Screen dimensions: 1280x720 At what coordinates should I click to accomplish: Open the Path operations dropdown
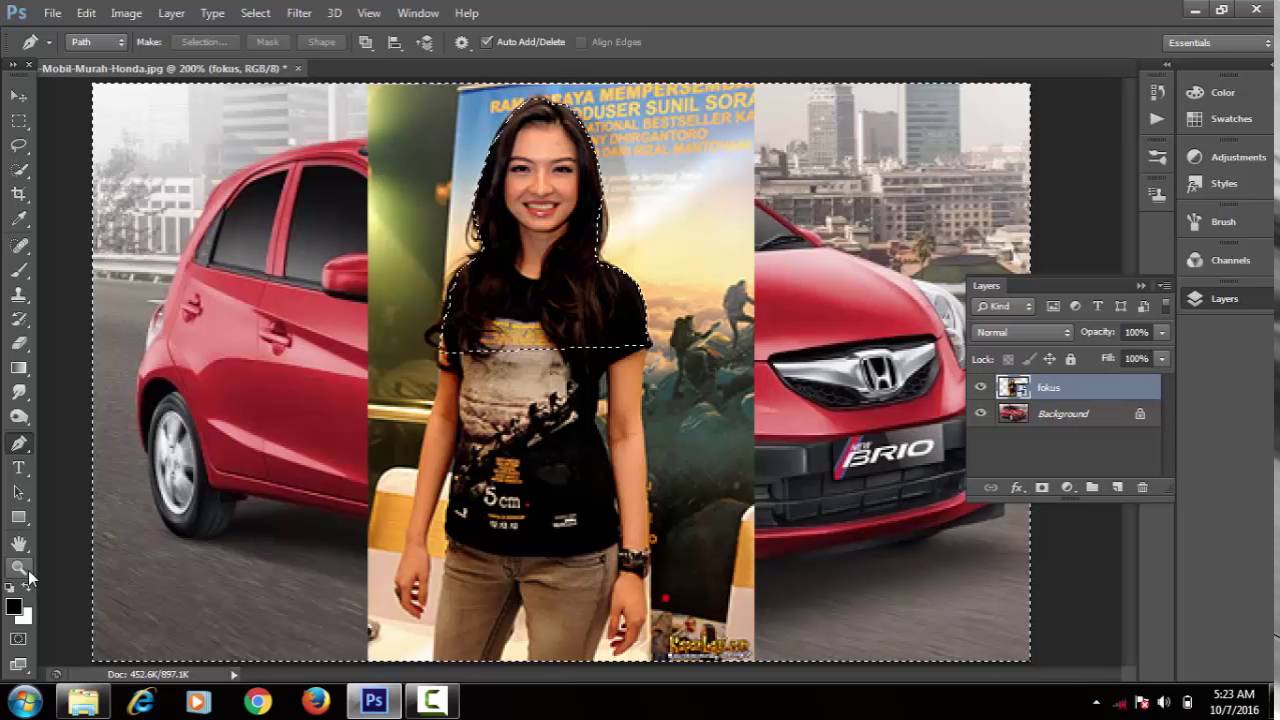click(x=366, y=42)
